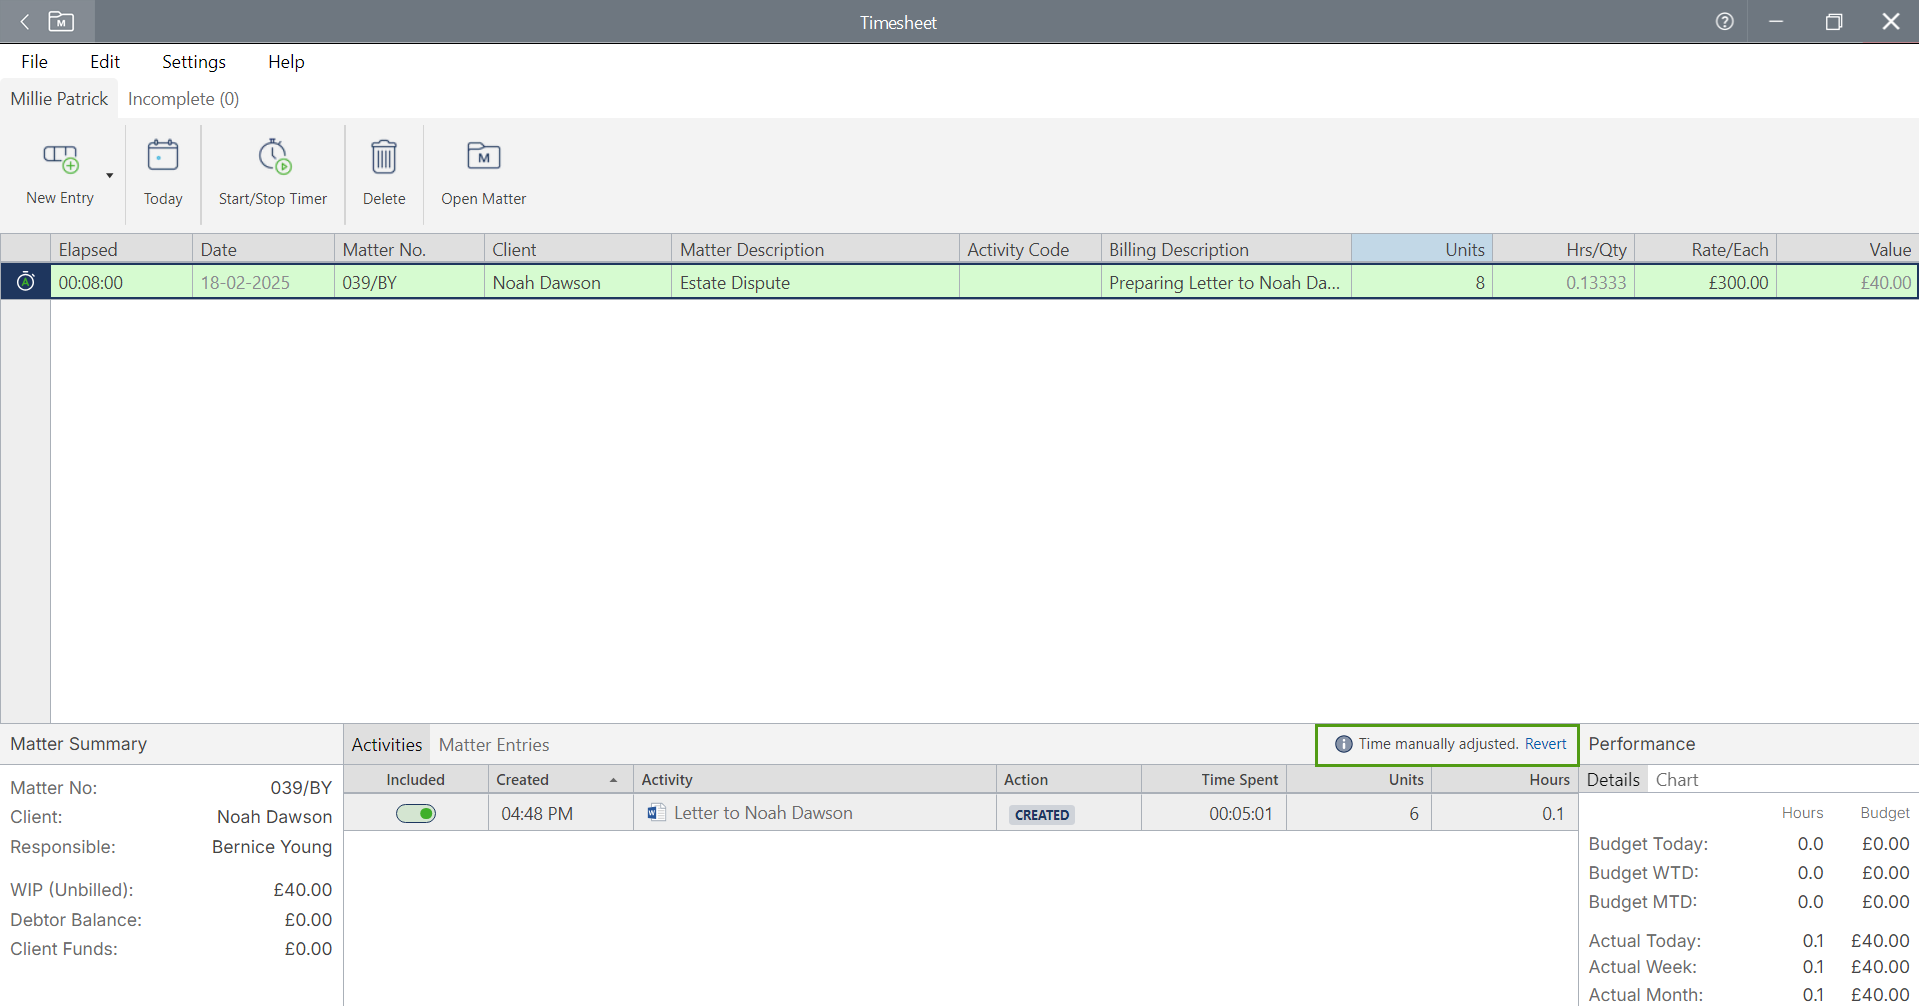This screenshot has width=1919, height=1006.
Task: Open the Settings menu
Action: point(194,62)
